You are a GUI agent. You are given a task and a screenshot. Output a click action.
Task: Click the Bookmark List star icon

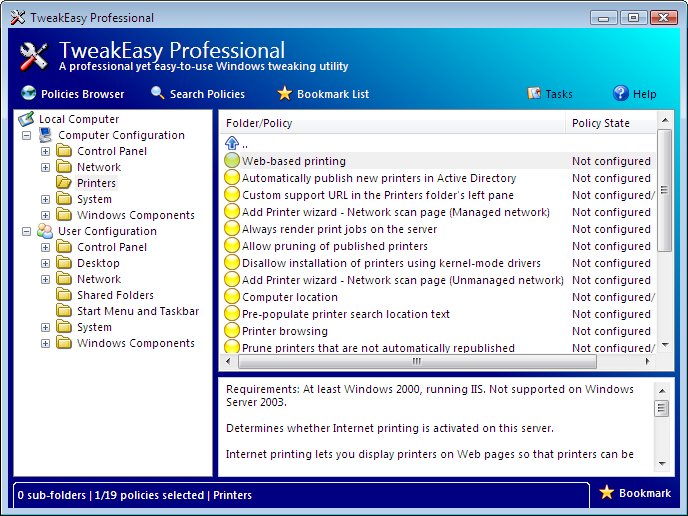coord(284,93)
